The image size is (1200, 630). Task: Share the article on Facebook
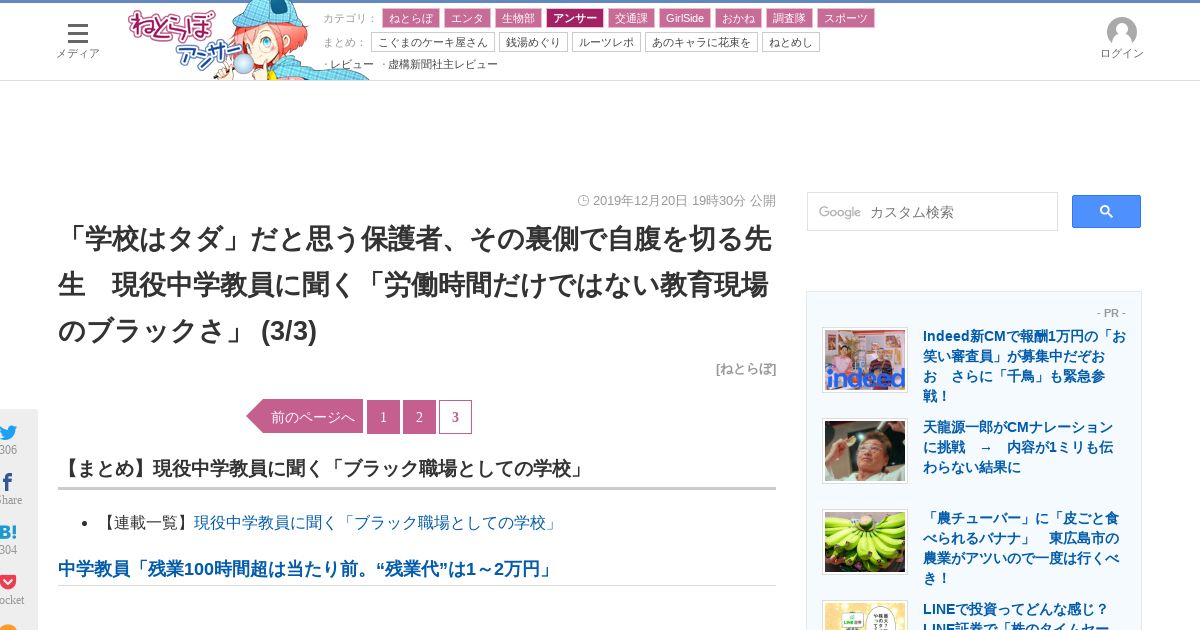coord(8,483)
